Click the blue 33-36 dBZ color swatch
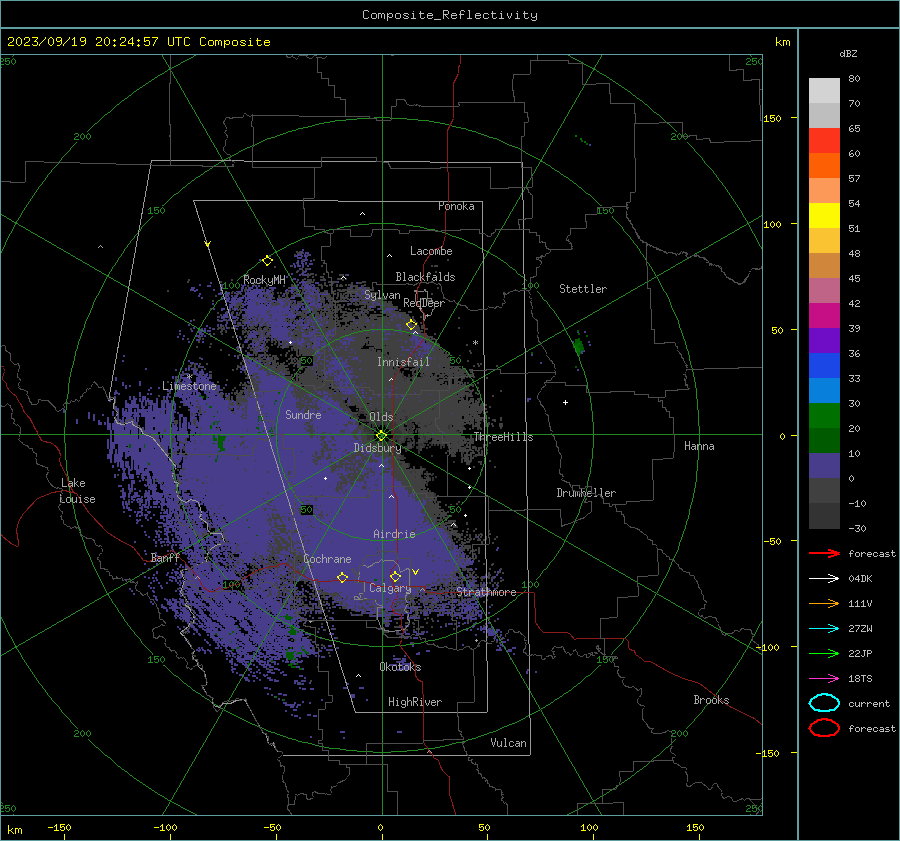The width and height of the screenshot is (900, 841). pos(824,365)
